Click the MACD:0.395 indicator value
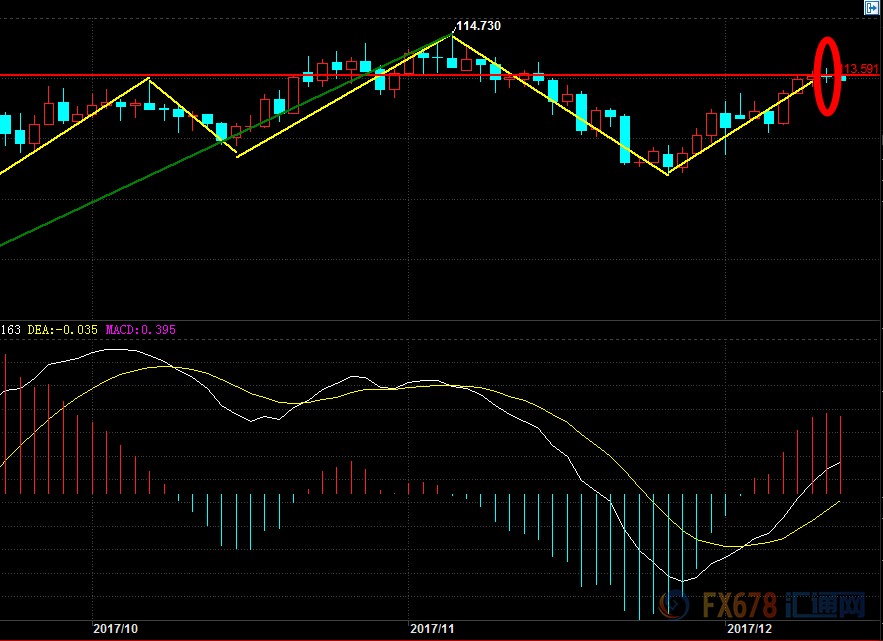The image size is (883, 641). pyautogui.click(x=141, y=330)
